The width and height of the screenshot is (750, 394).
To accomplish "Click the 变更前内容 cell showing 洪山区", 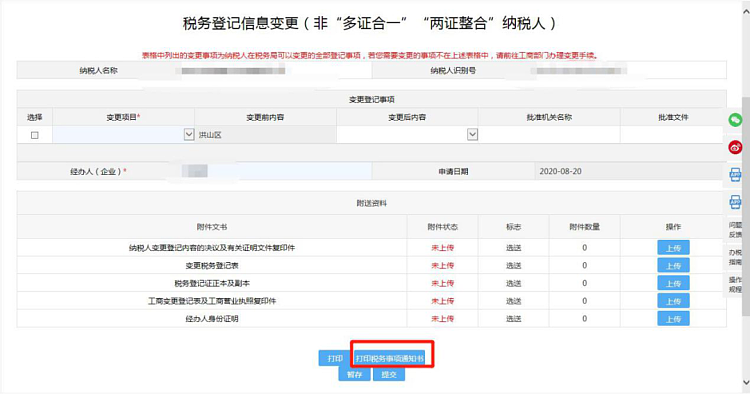I will [265, 135].
